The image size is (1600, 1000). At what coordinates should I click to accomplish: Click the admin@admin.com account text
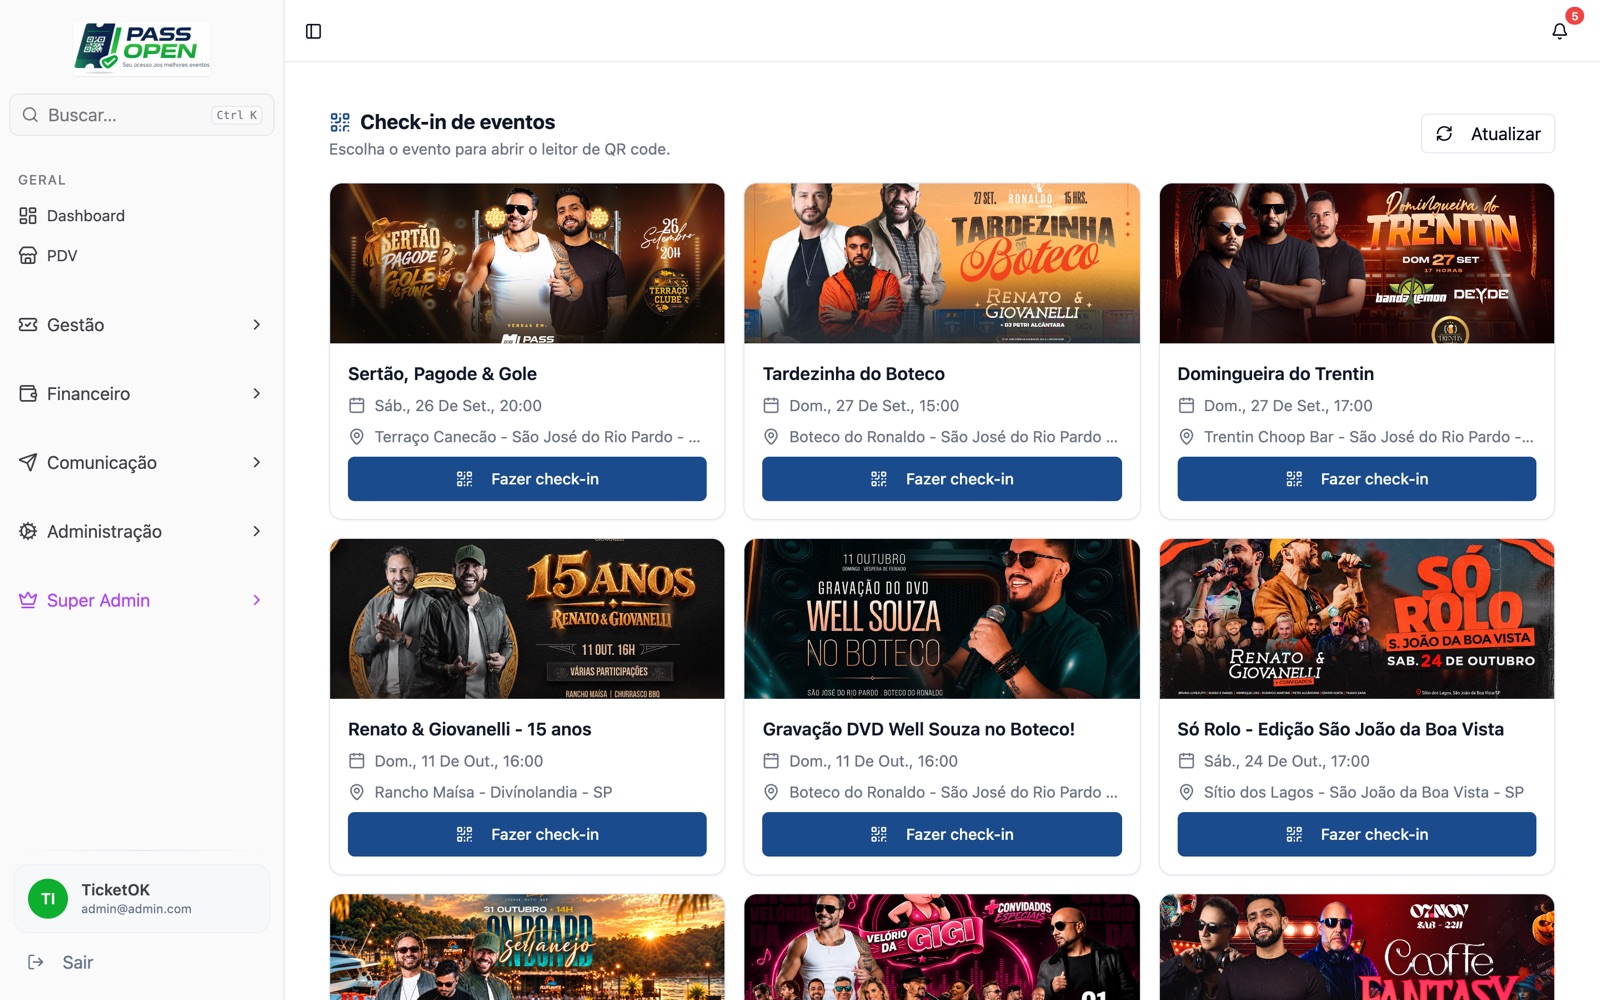(136, 909)
